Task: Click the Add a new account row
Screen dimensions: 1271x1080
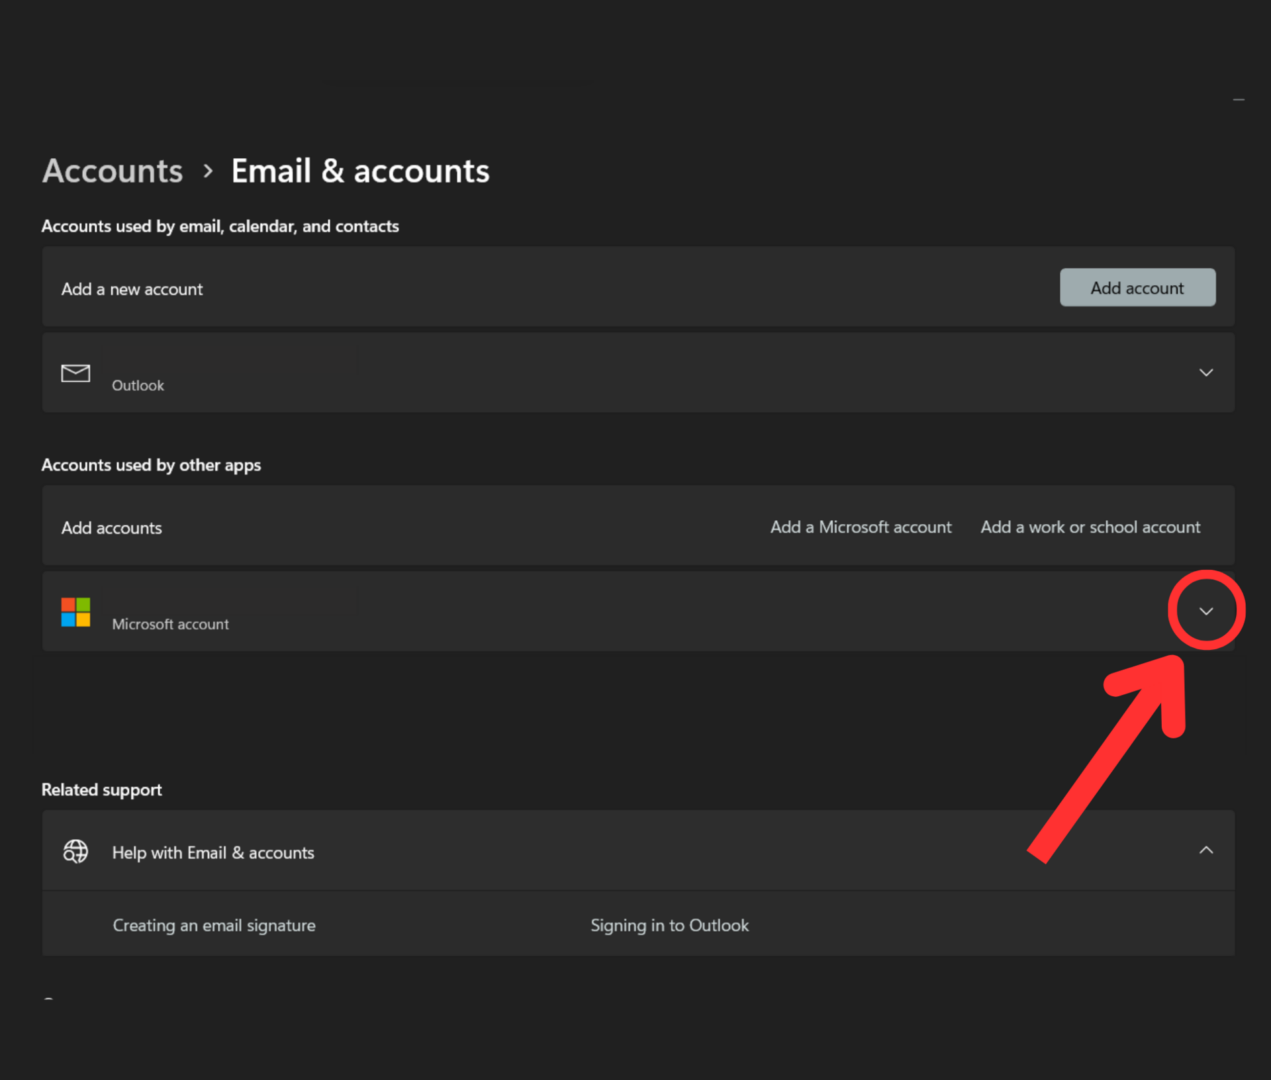Action: pos(131,288)
